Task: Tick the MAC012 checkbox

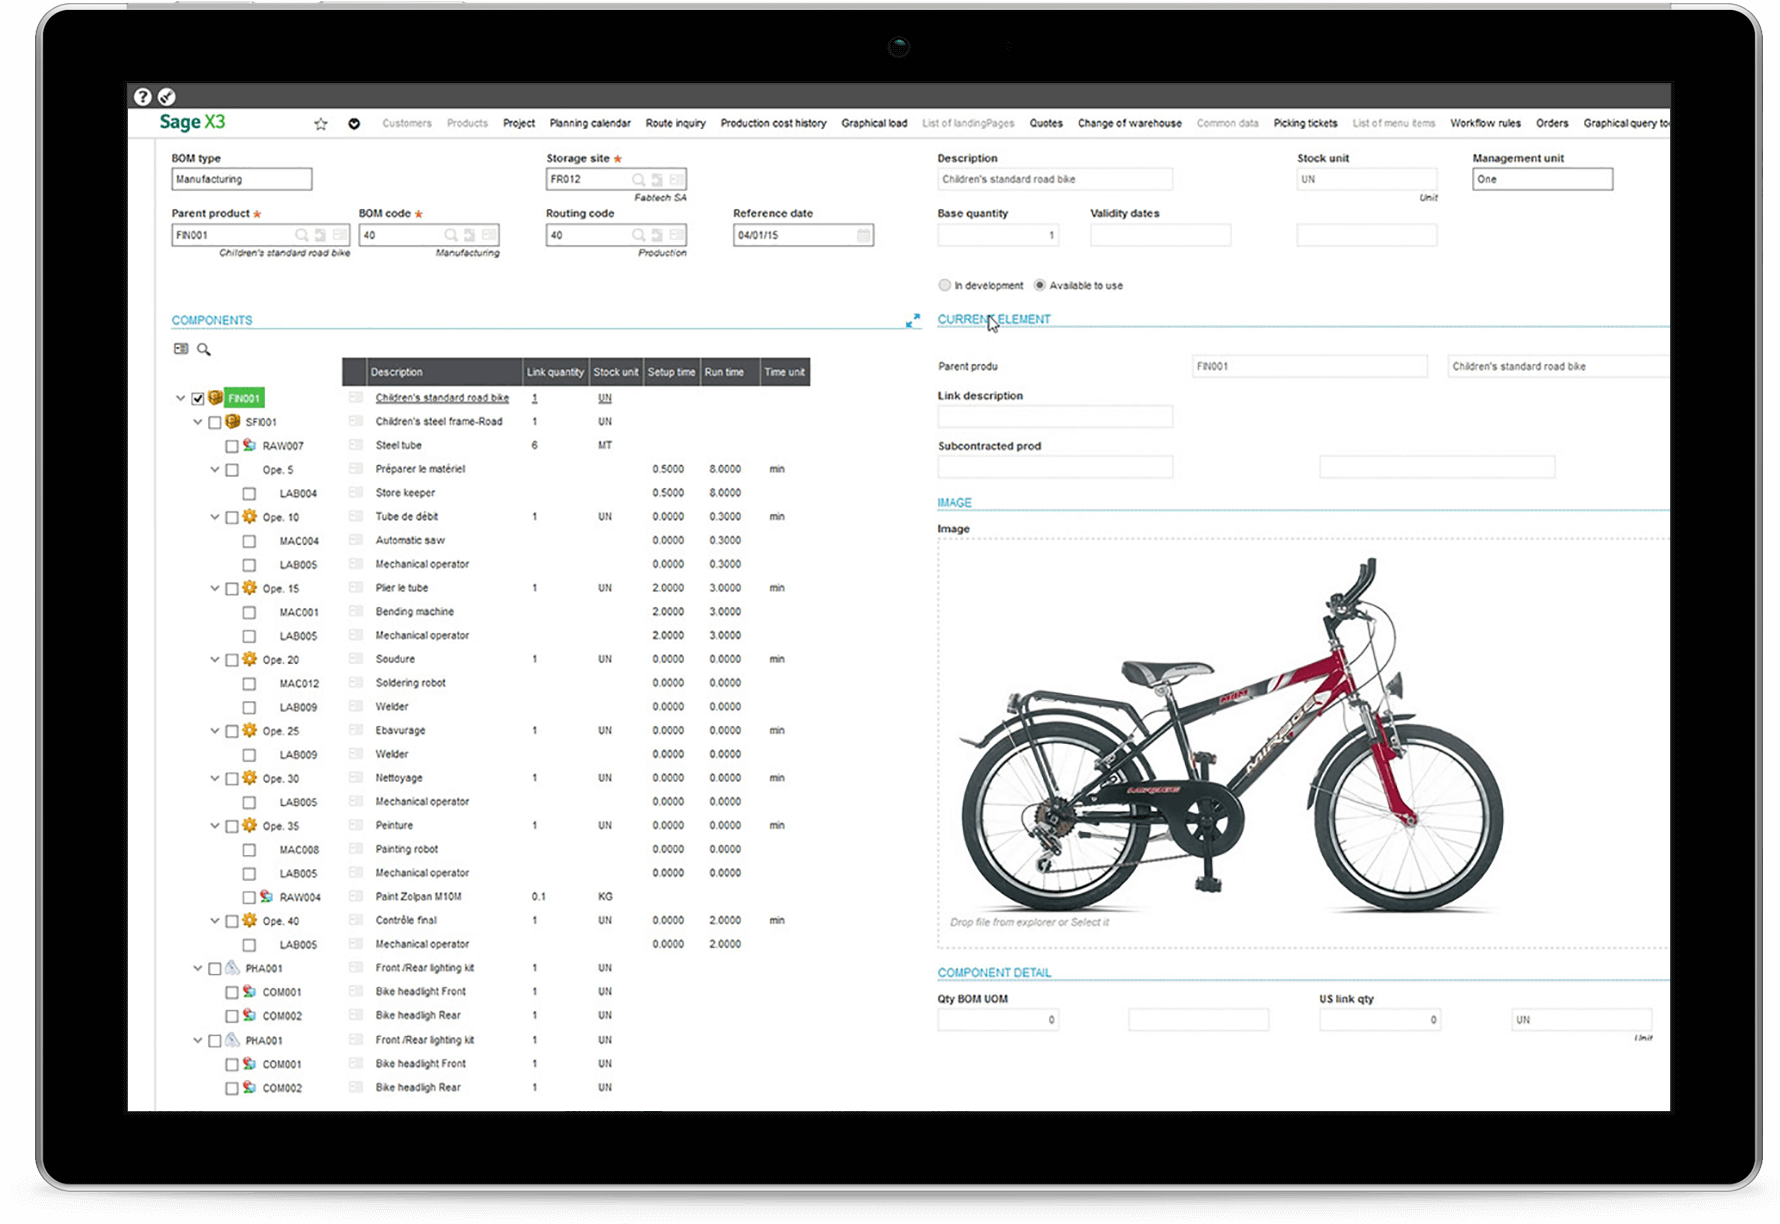Action: click(249, 684)
